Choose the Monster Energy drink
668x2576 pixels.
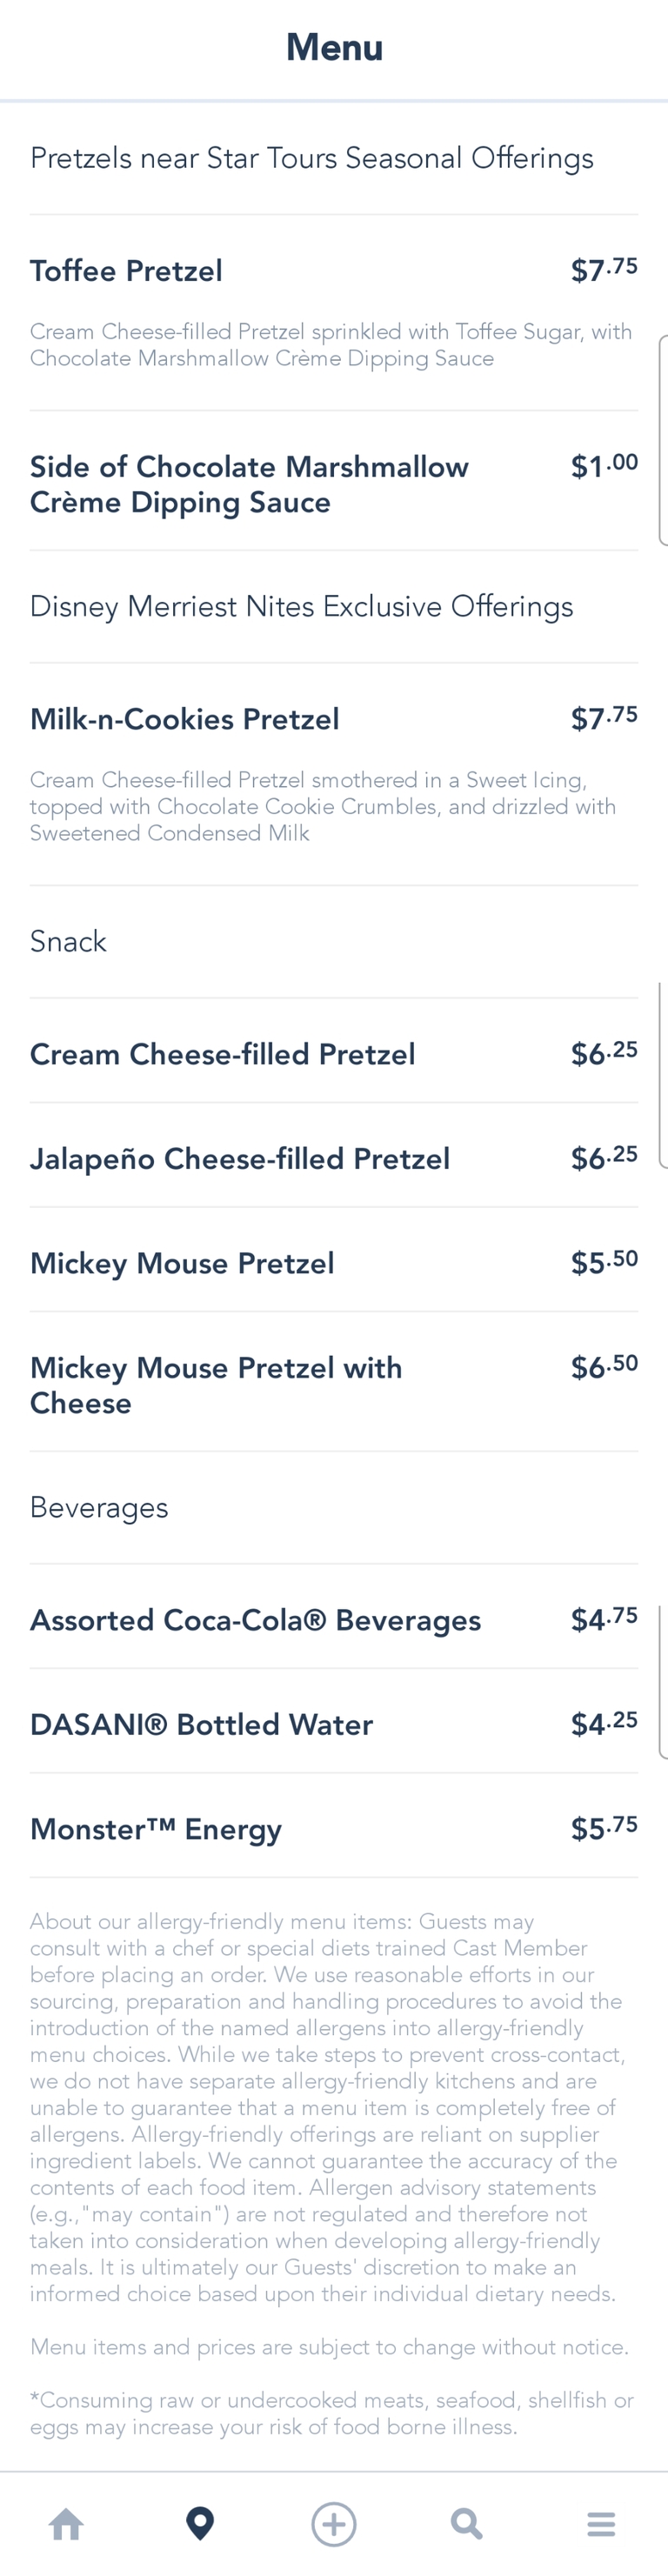156,1829
